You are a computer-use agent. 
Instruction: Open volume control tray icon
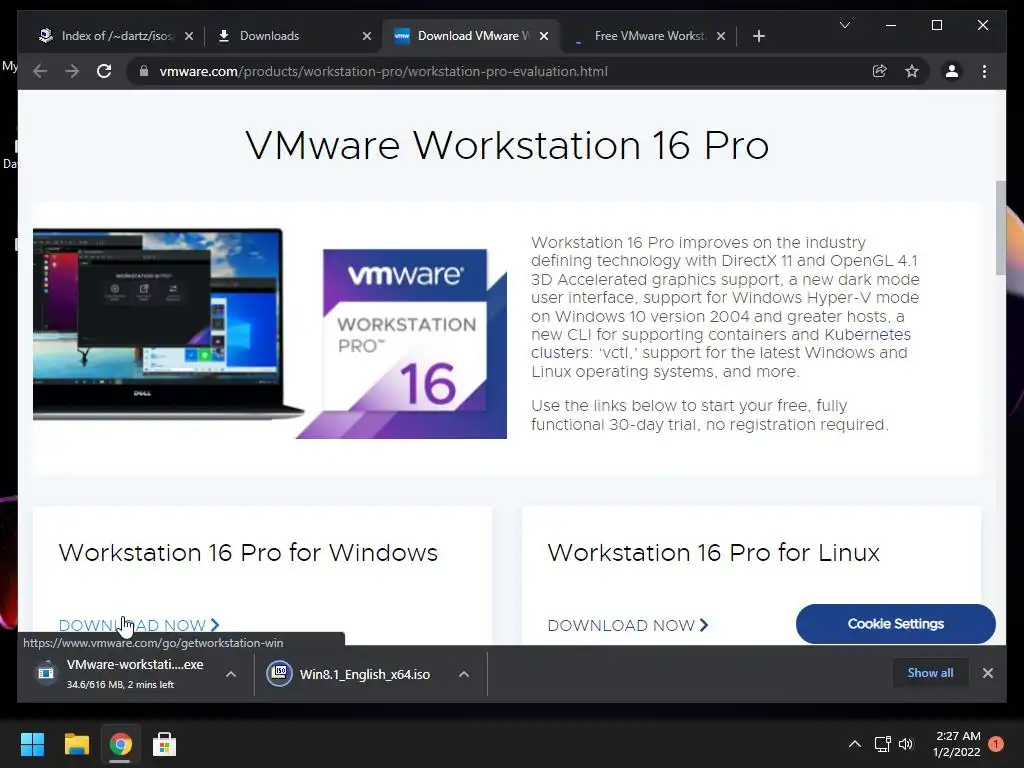(905, 744)
